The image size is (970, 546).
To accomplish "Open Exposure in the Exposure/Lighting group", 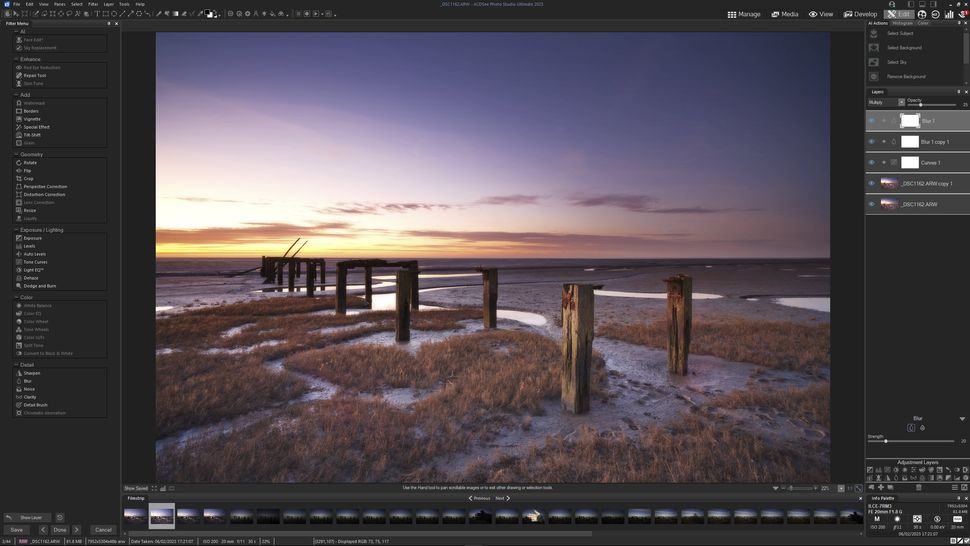I will [32, 238].
